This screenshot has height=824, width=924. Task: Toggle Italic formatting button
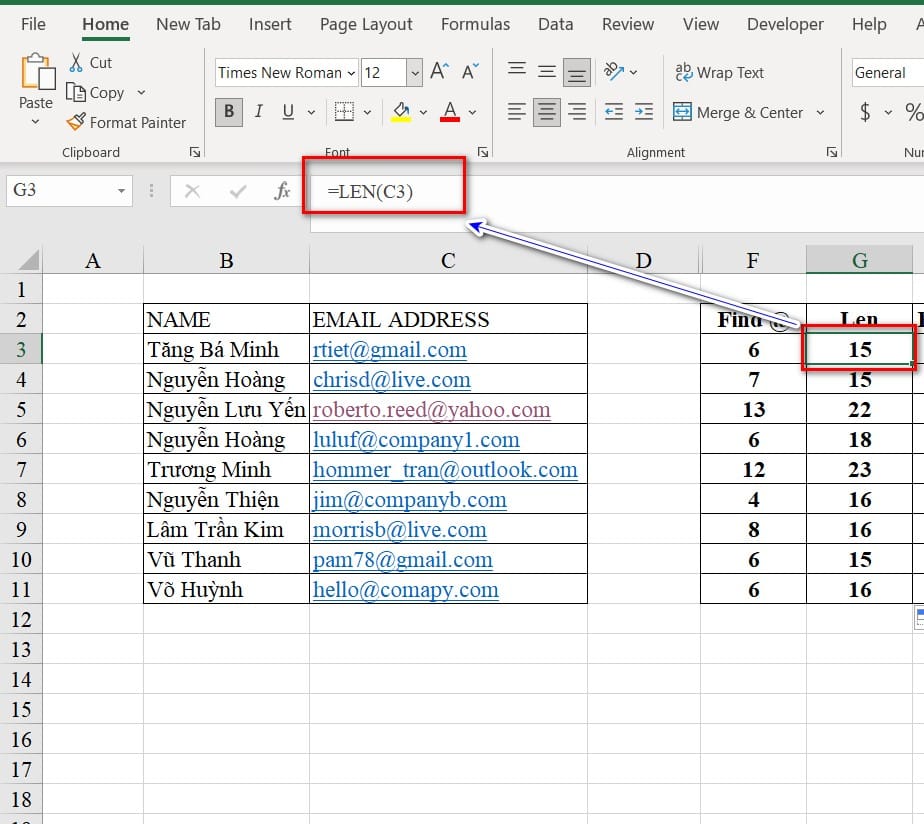point(259,112)
